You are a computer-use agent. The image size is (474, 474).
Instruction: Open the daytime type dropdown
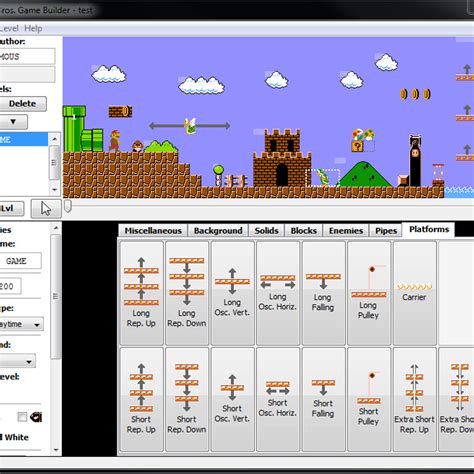(21, 324)
